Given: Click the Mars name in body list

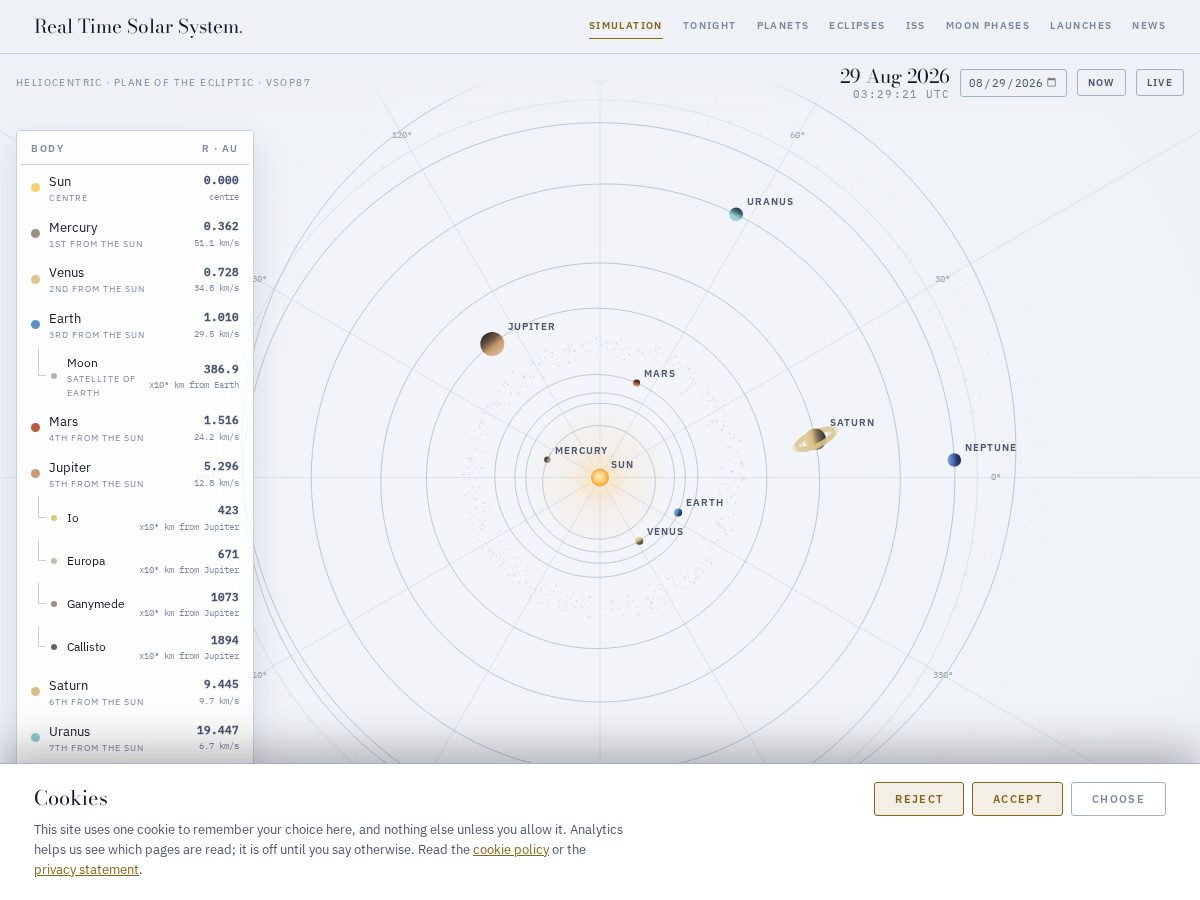Looking at the screenshot, I should point(63,422).
